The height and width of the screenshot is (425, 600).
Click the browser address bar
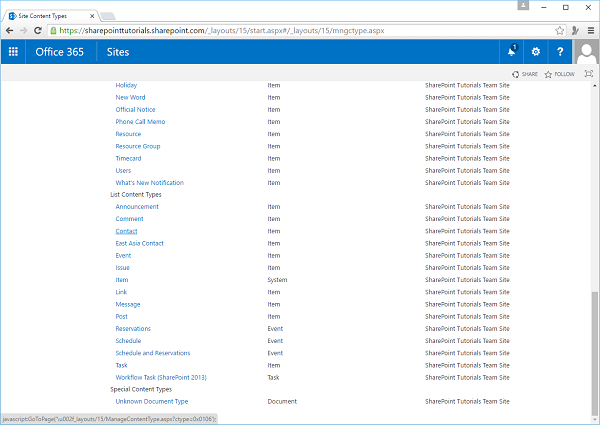tap(300, 31)
